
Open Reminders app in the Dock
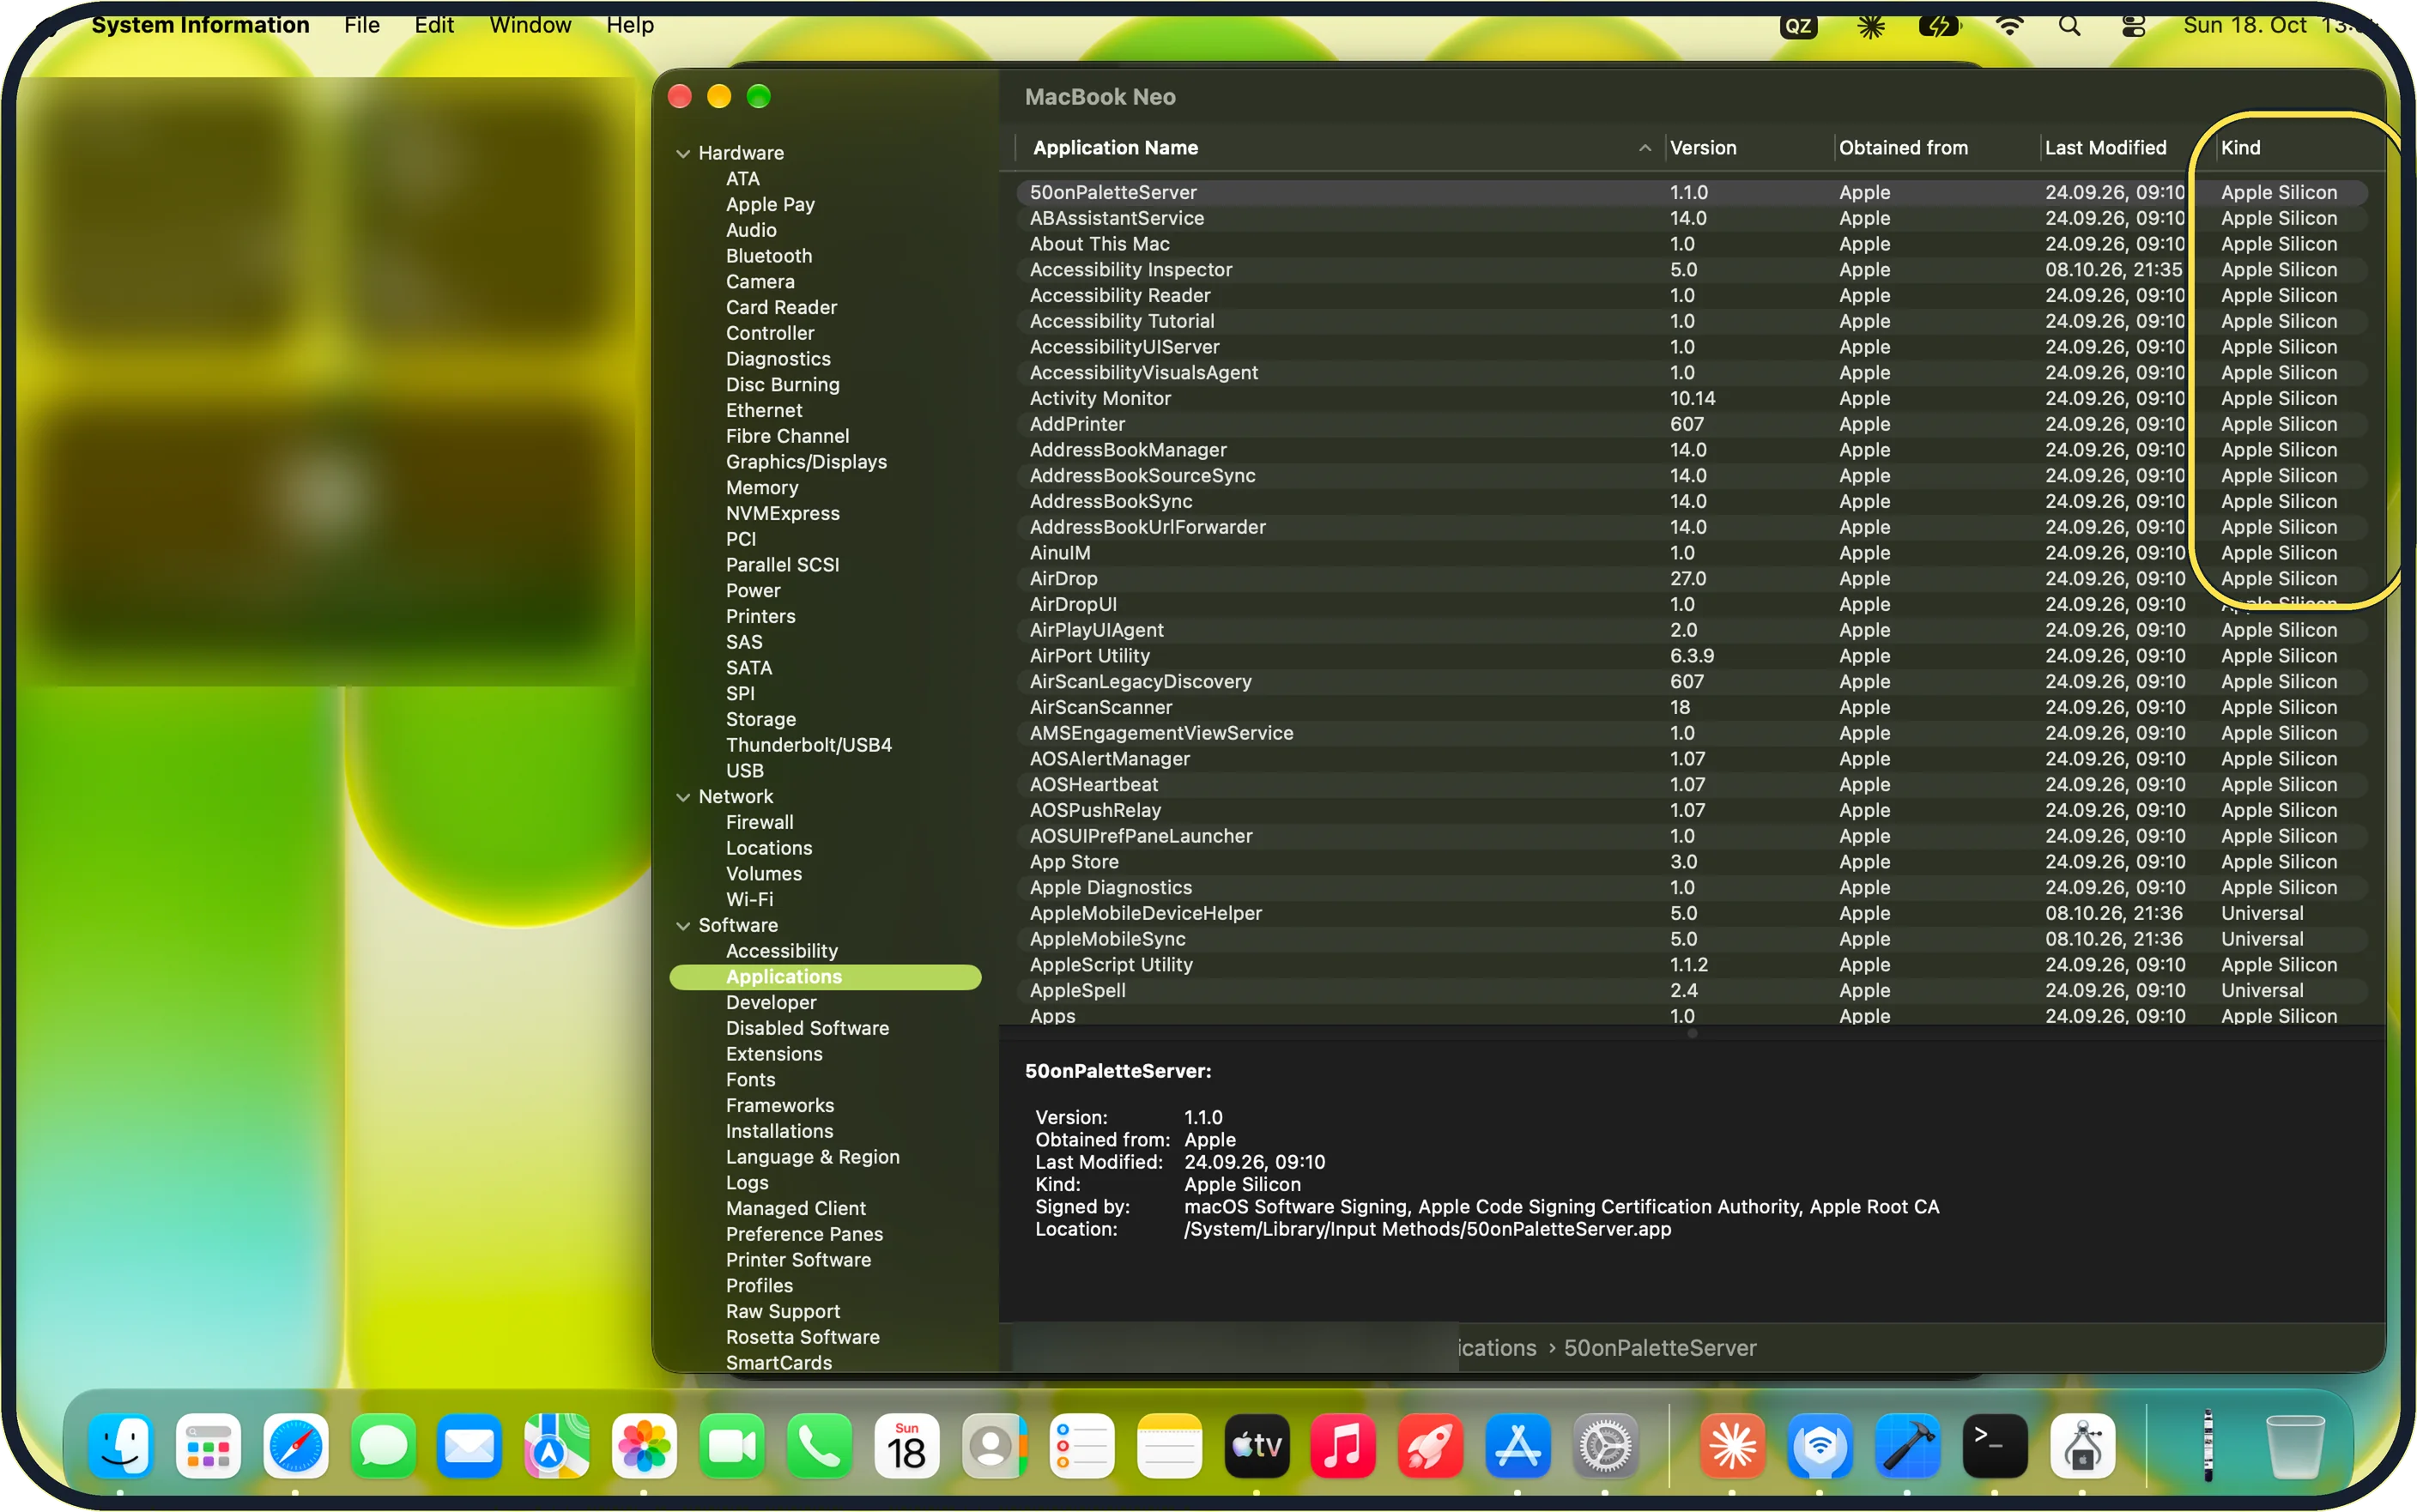1081,1445
